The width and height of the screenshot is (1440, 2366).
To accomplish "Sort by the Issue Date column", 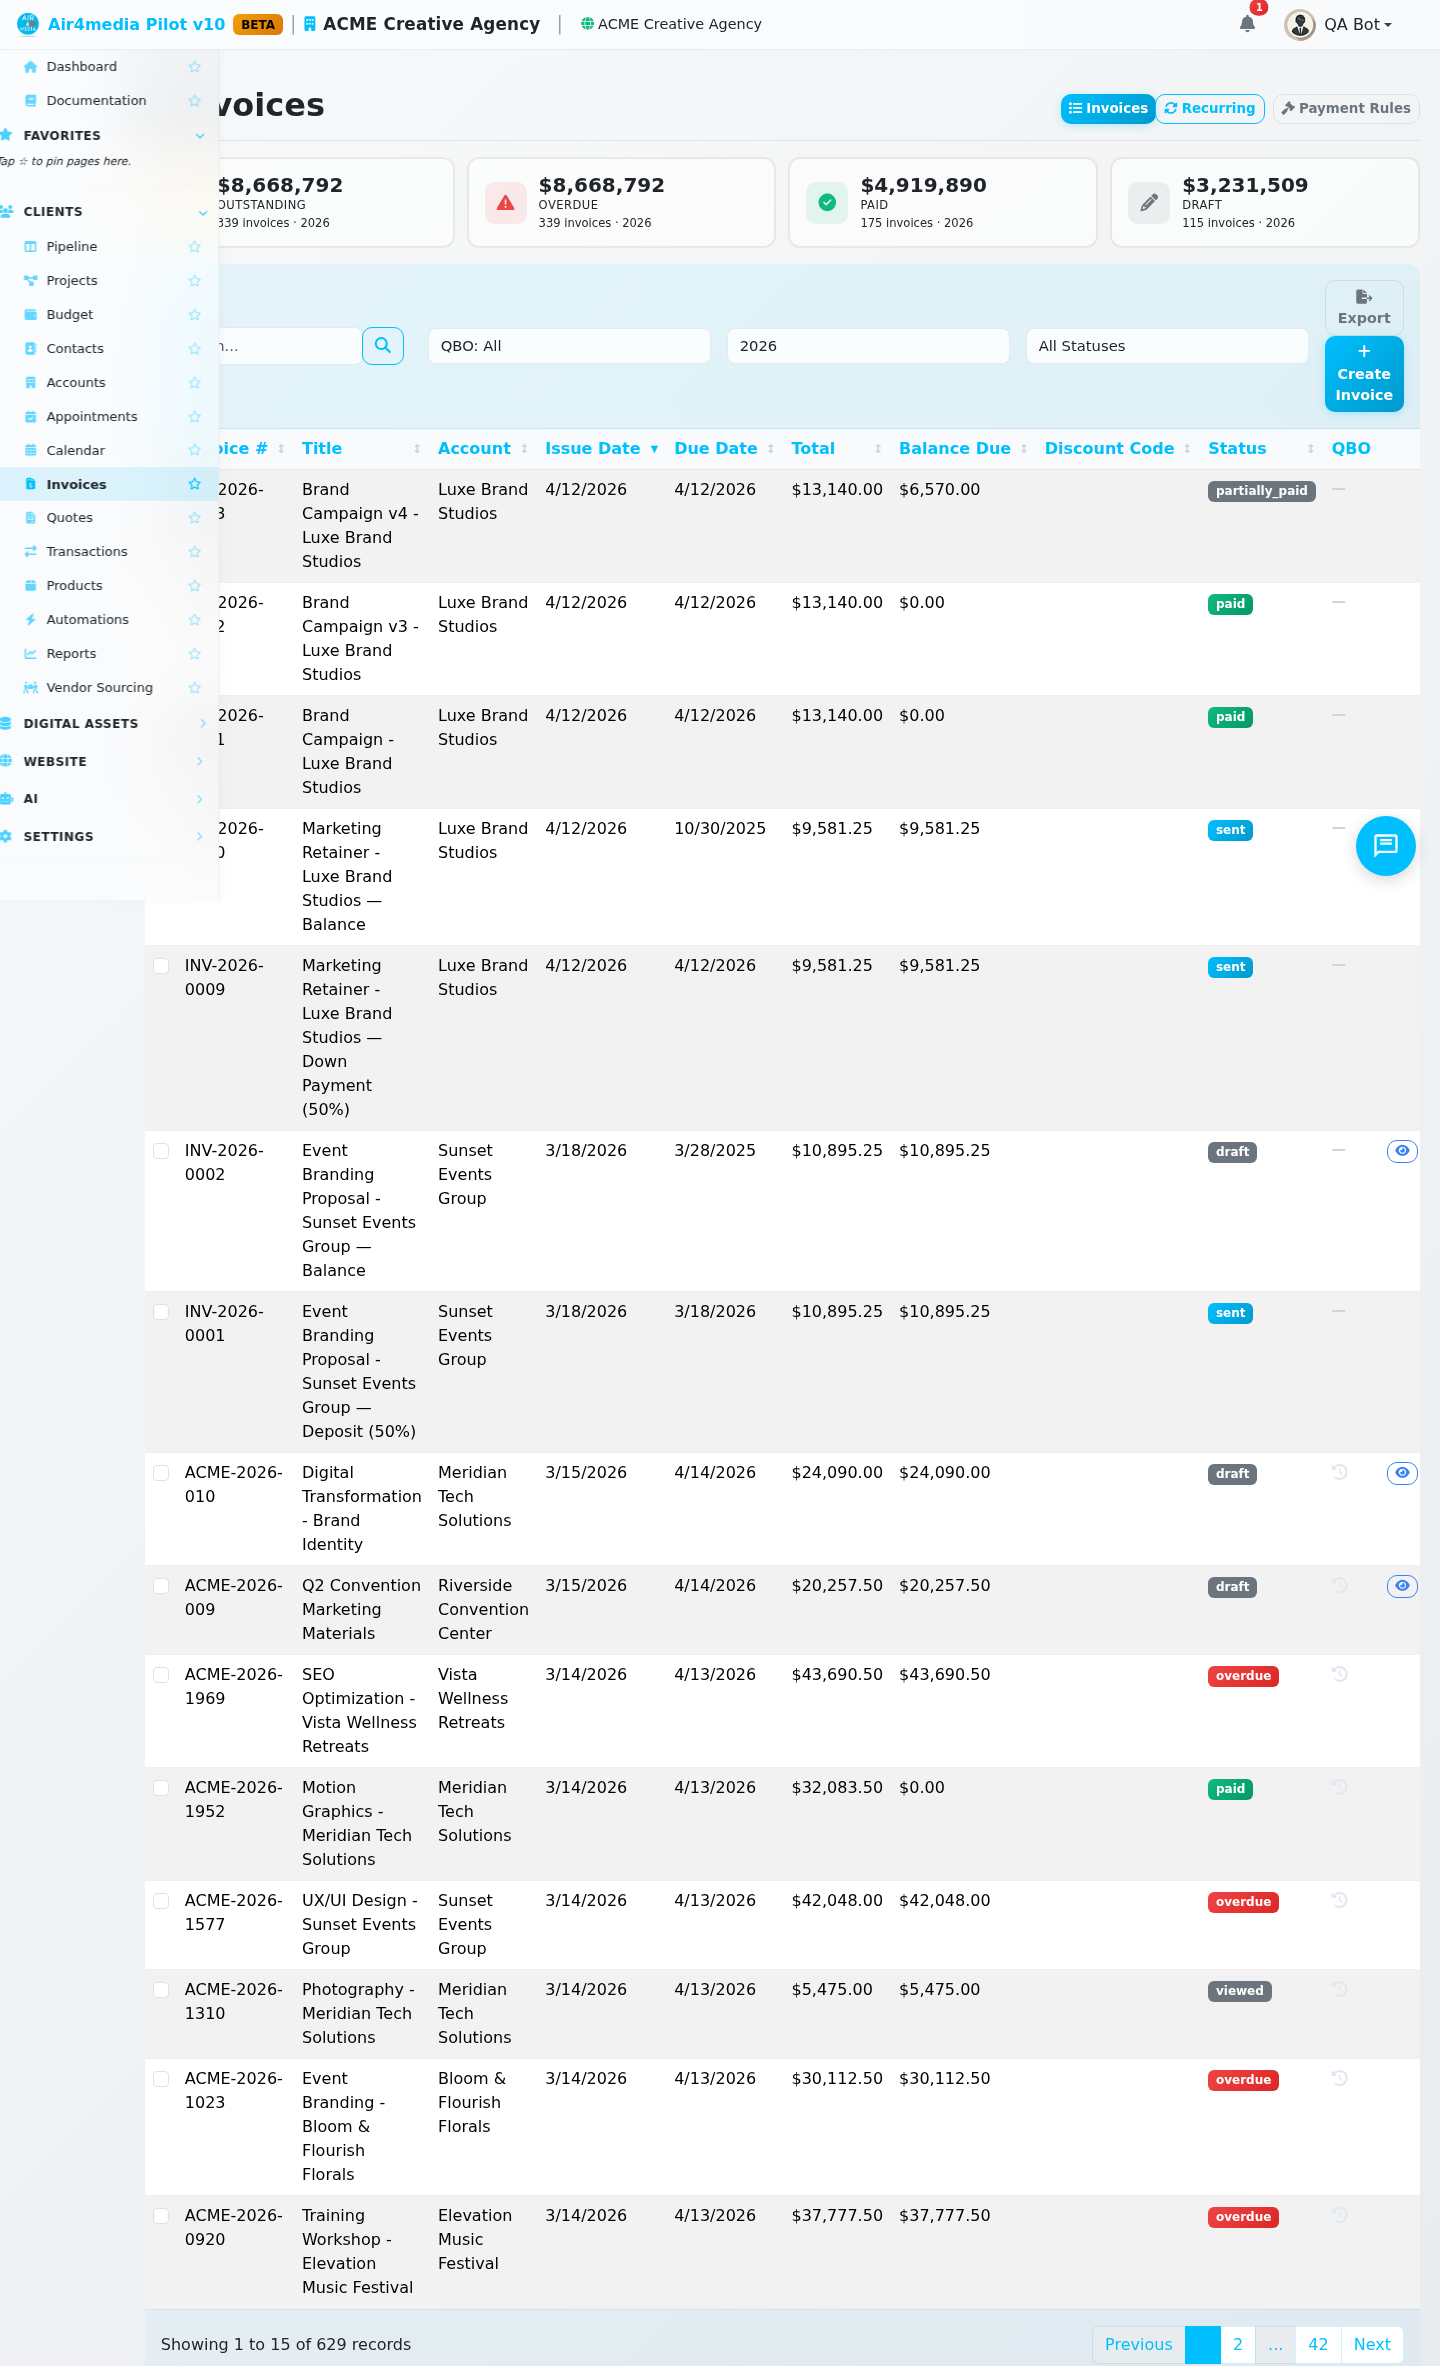I will pos(601,449).
